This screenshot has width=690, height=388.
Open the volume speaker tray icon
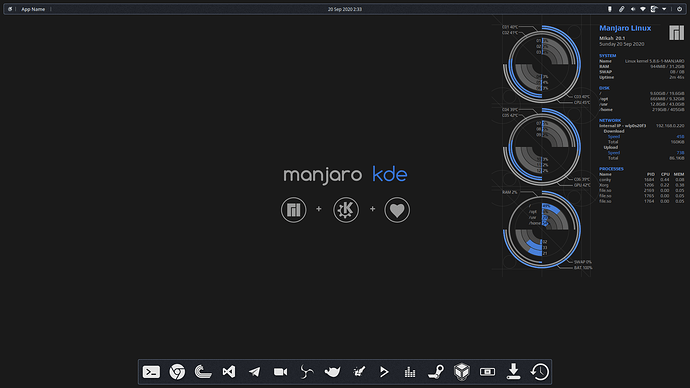click(633, 9)
